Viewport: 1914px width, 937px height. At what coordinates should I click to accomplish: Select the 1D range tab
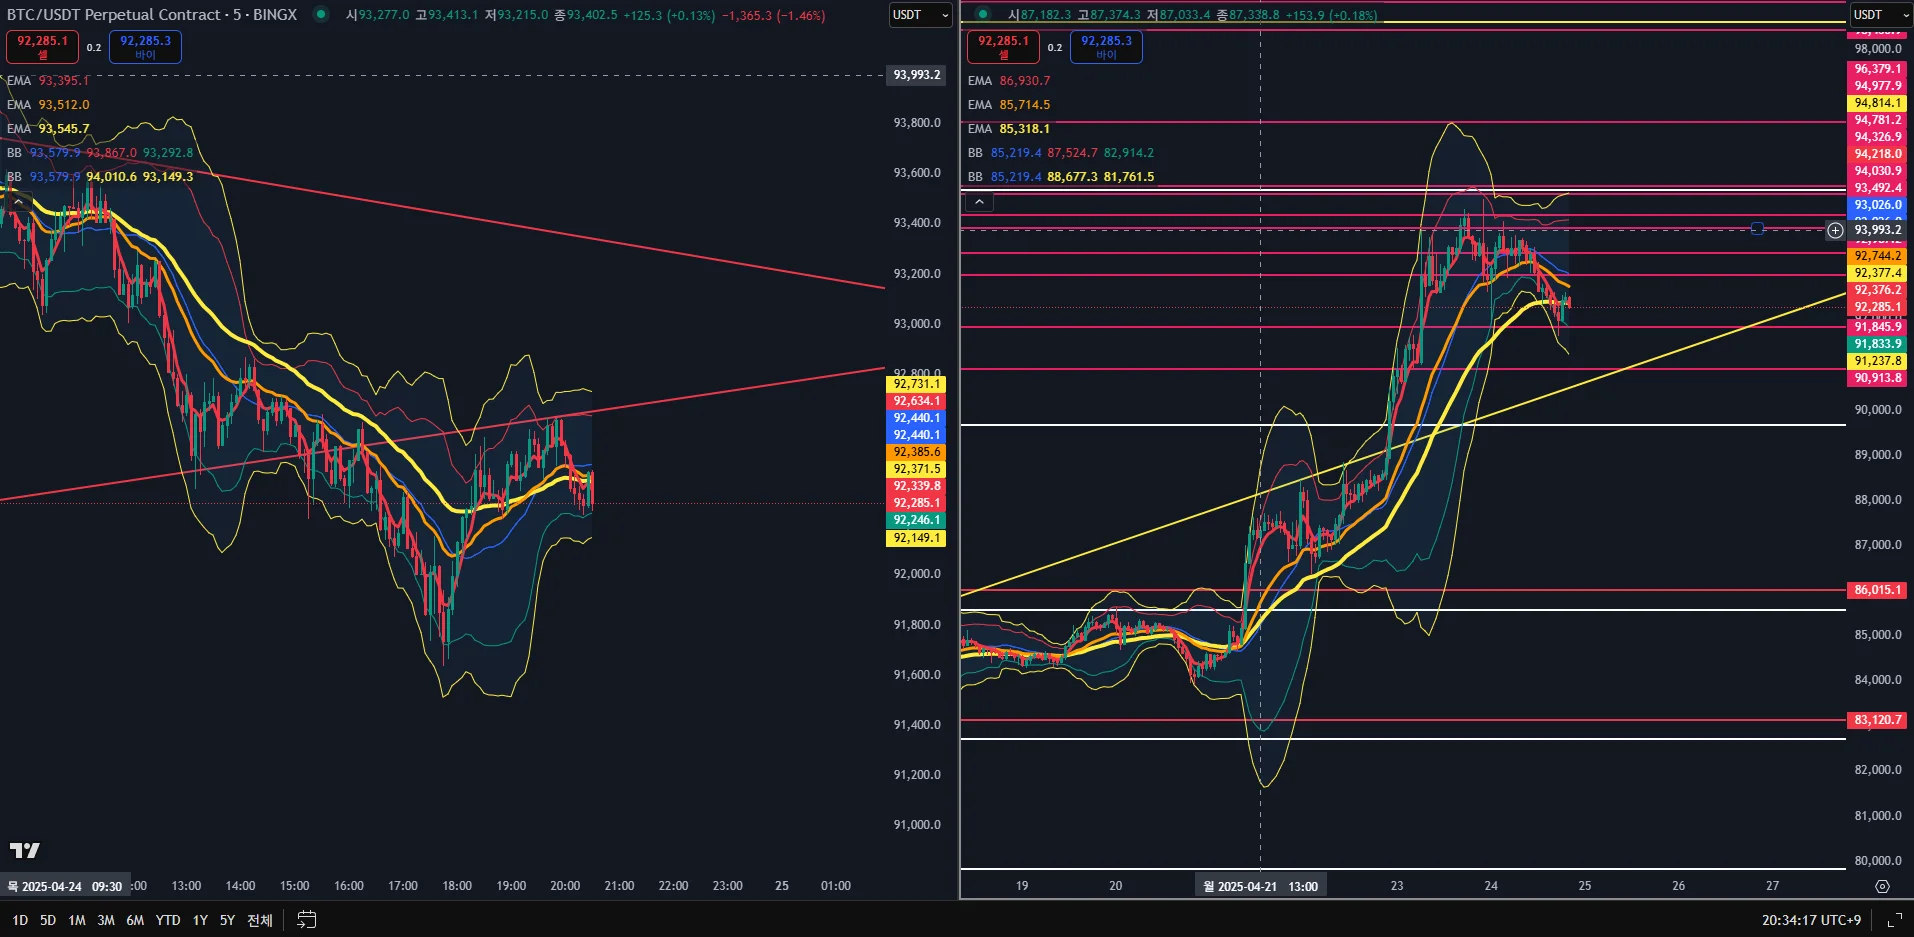[20, 920]
